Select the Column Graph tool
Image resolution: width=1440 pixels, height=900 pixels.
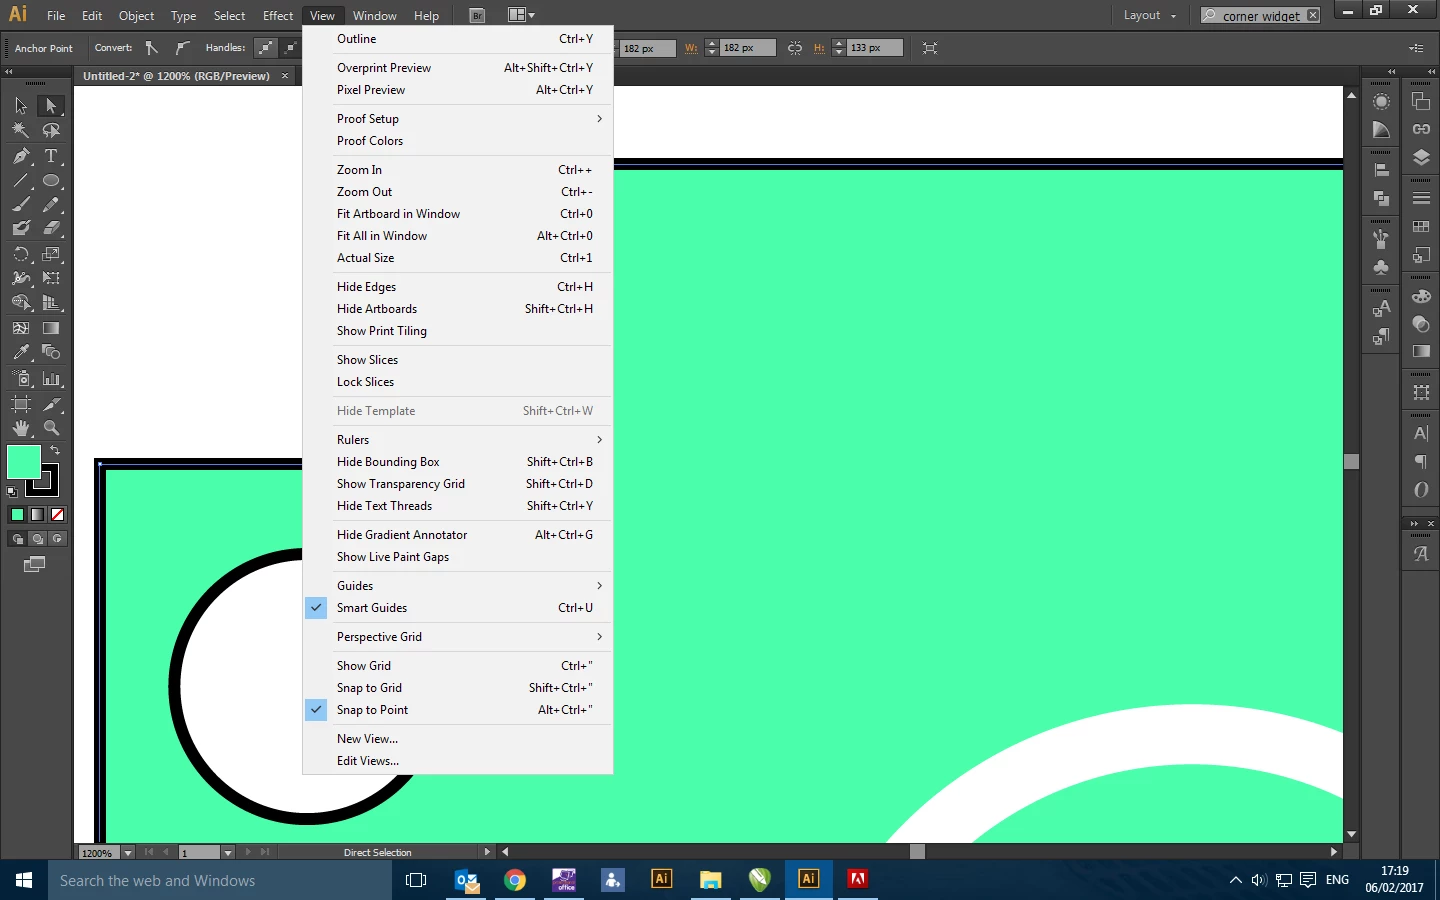(x=51, y=378)
